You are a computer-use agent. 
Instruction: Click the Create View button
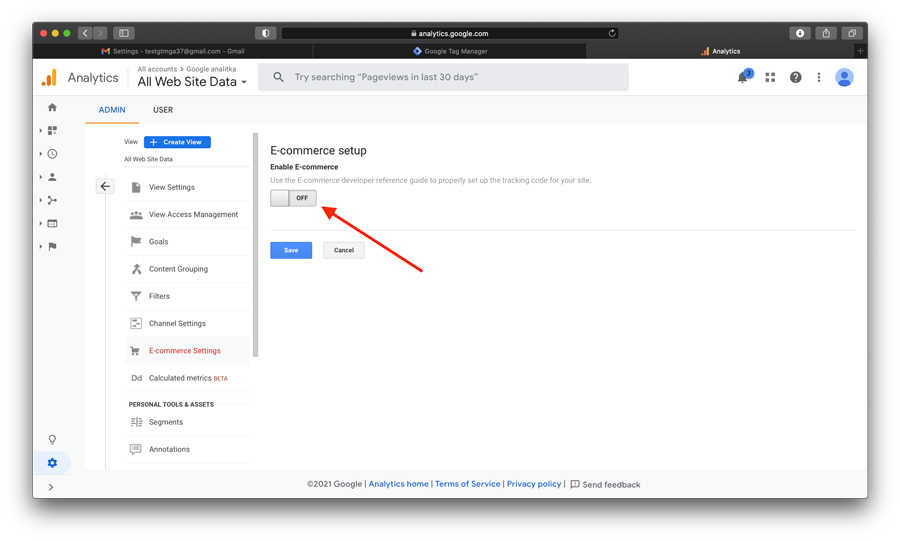(177, 142)
